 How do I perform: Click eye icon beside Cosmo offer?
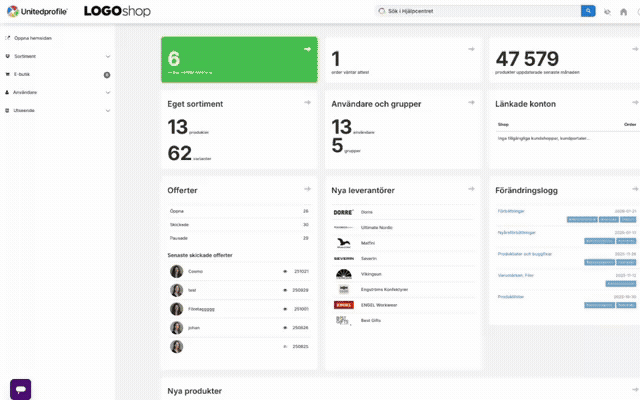point(285,271)
